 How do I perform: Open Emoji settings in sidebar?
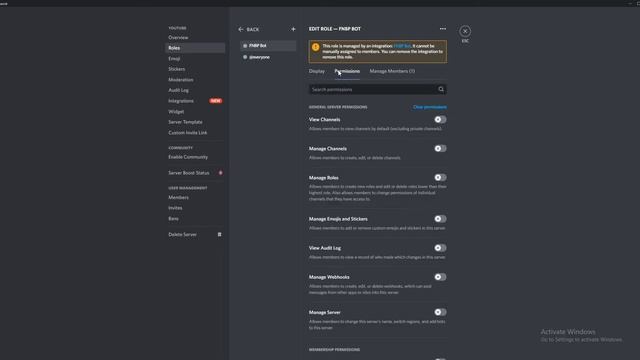pyautogui.click(x=195, y=59)
